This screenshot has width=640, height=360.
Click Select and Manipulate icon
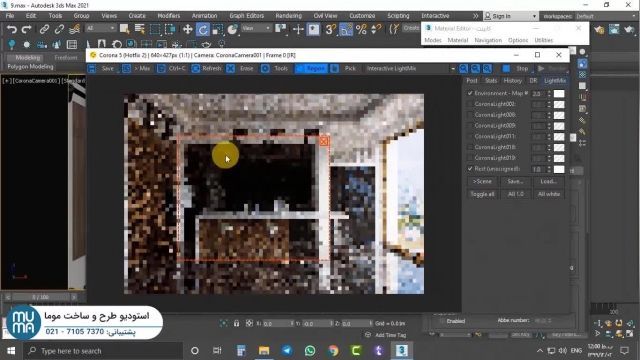pyautogui.click(x=298, y=29)
